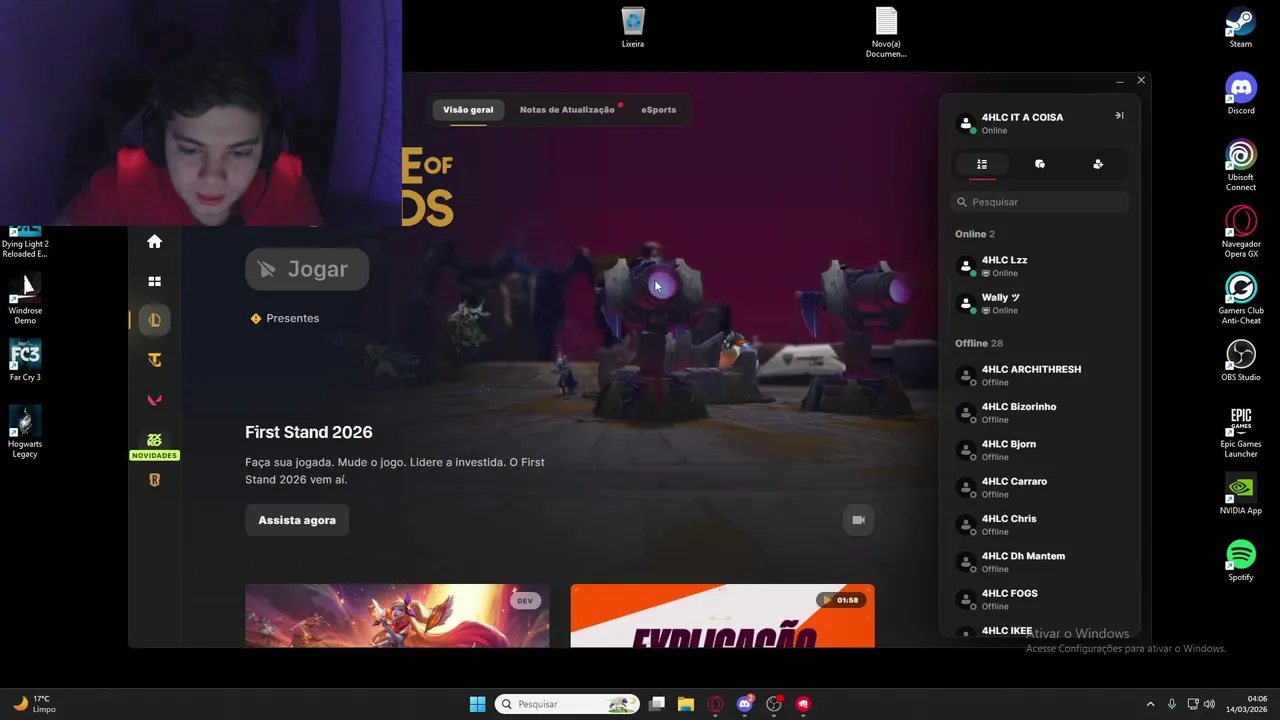
Task: Open NVIDIA App desktop shortcut
Action: tap(1241, 494)
